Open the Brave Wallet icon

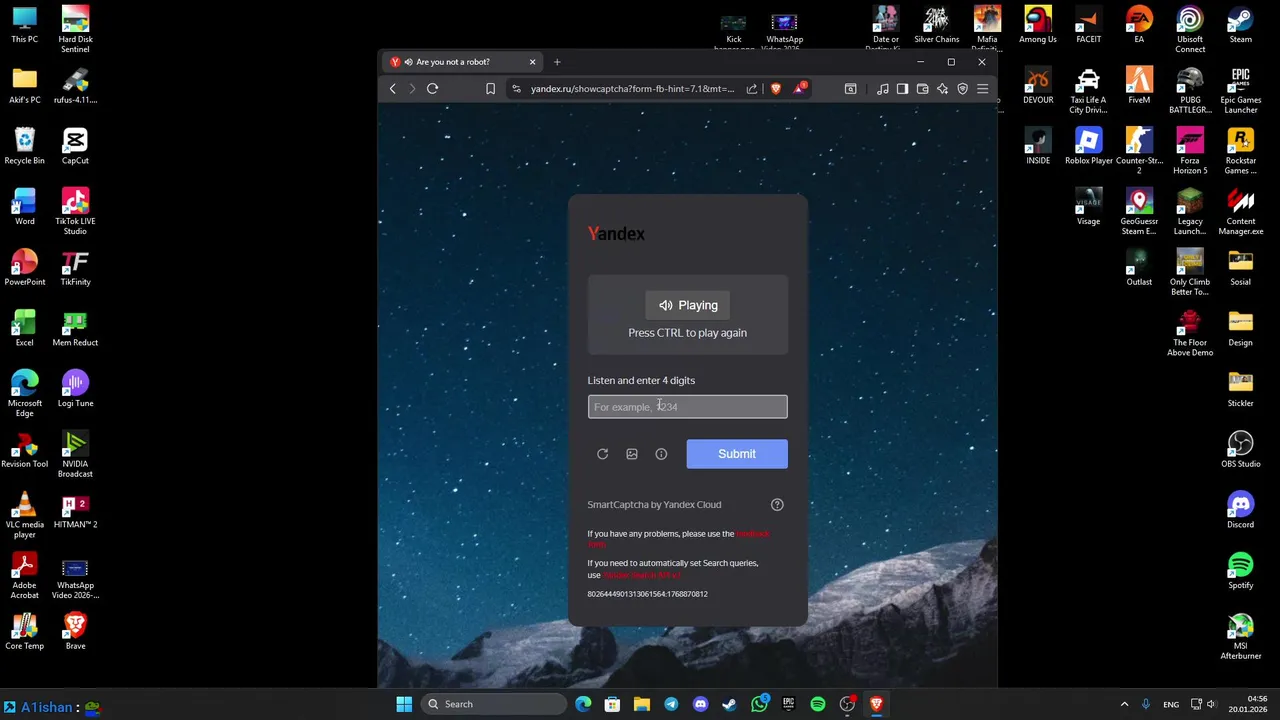(x=922, y=89)
